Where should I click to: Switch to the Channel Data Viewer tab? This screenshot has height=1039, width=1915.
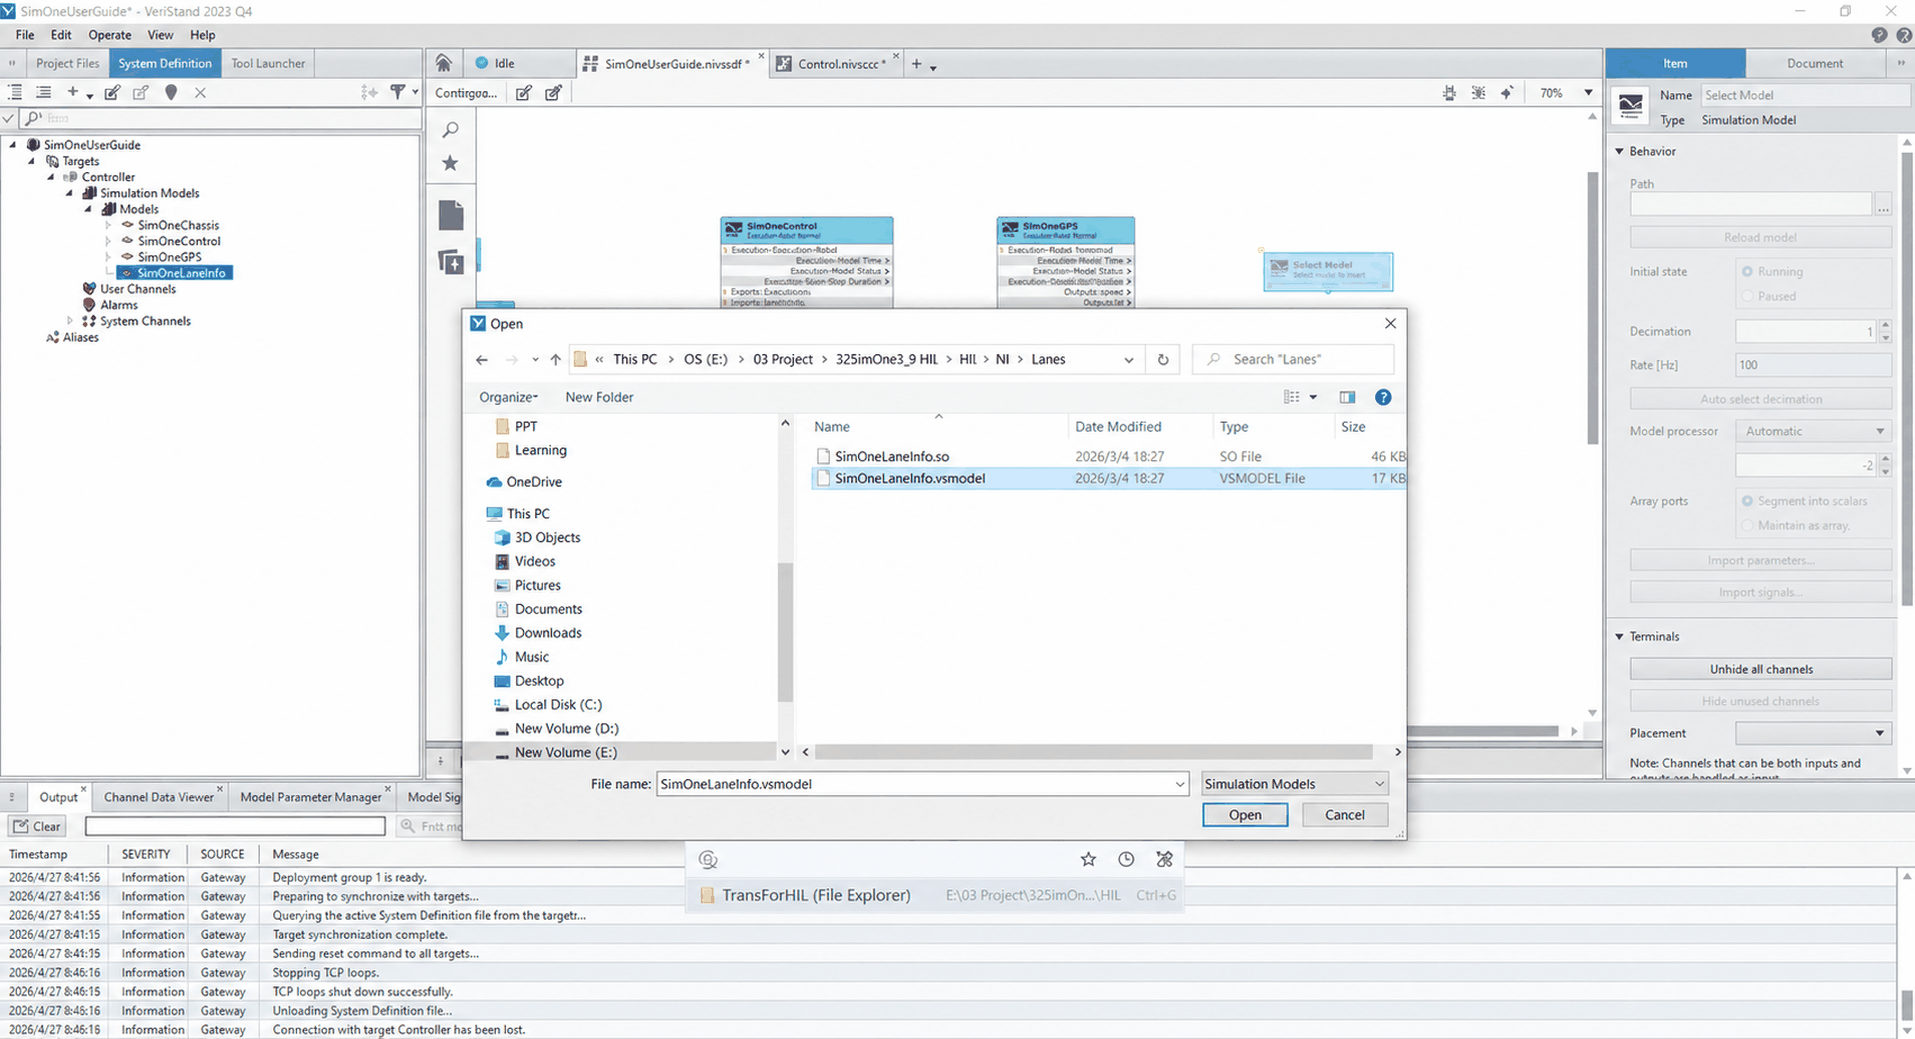(x=159, y=797)
